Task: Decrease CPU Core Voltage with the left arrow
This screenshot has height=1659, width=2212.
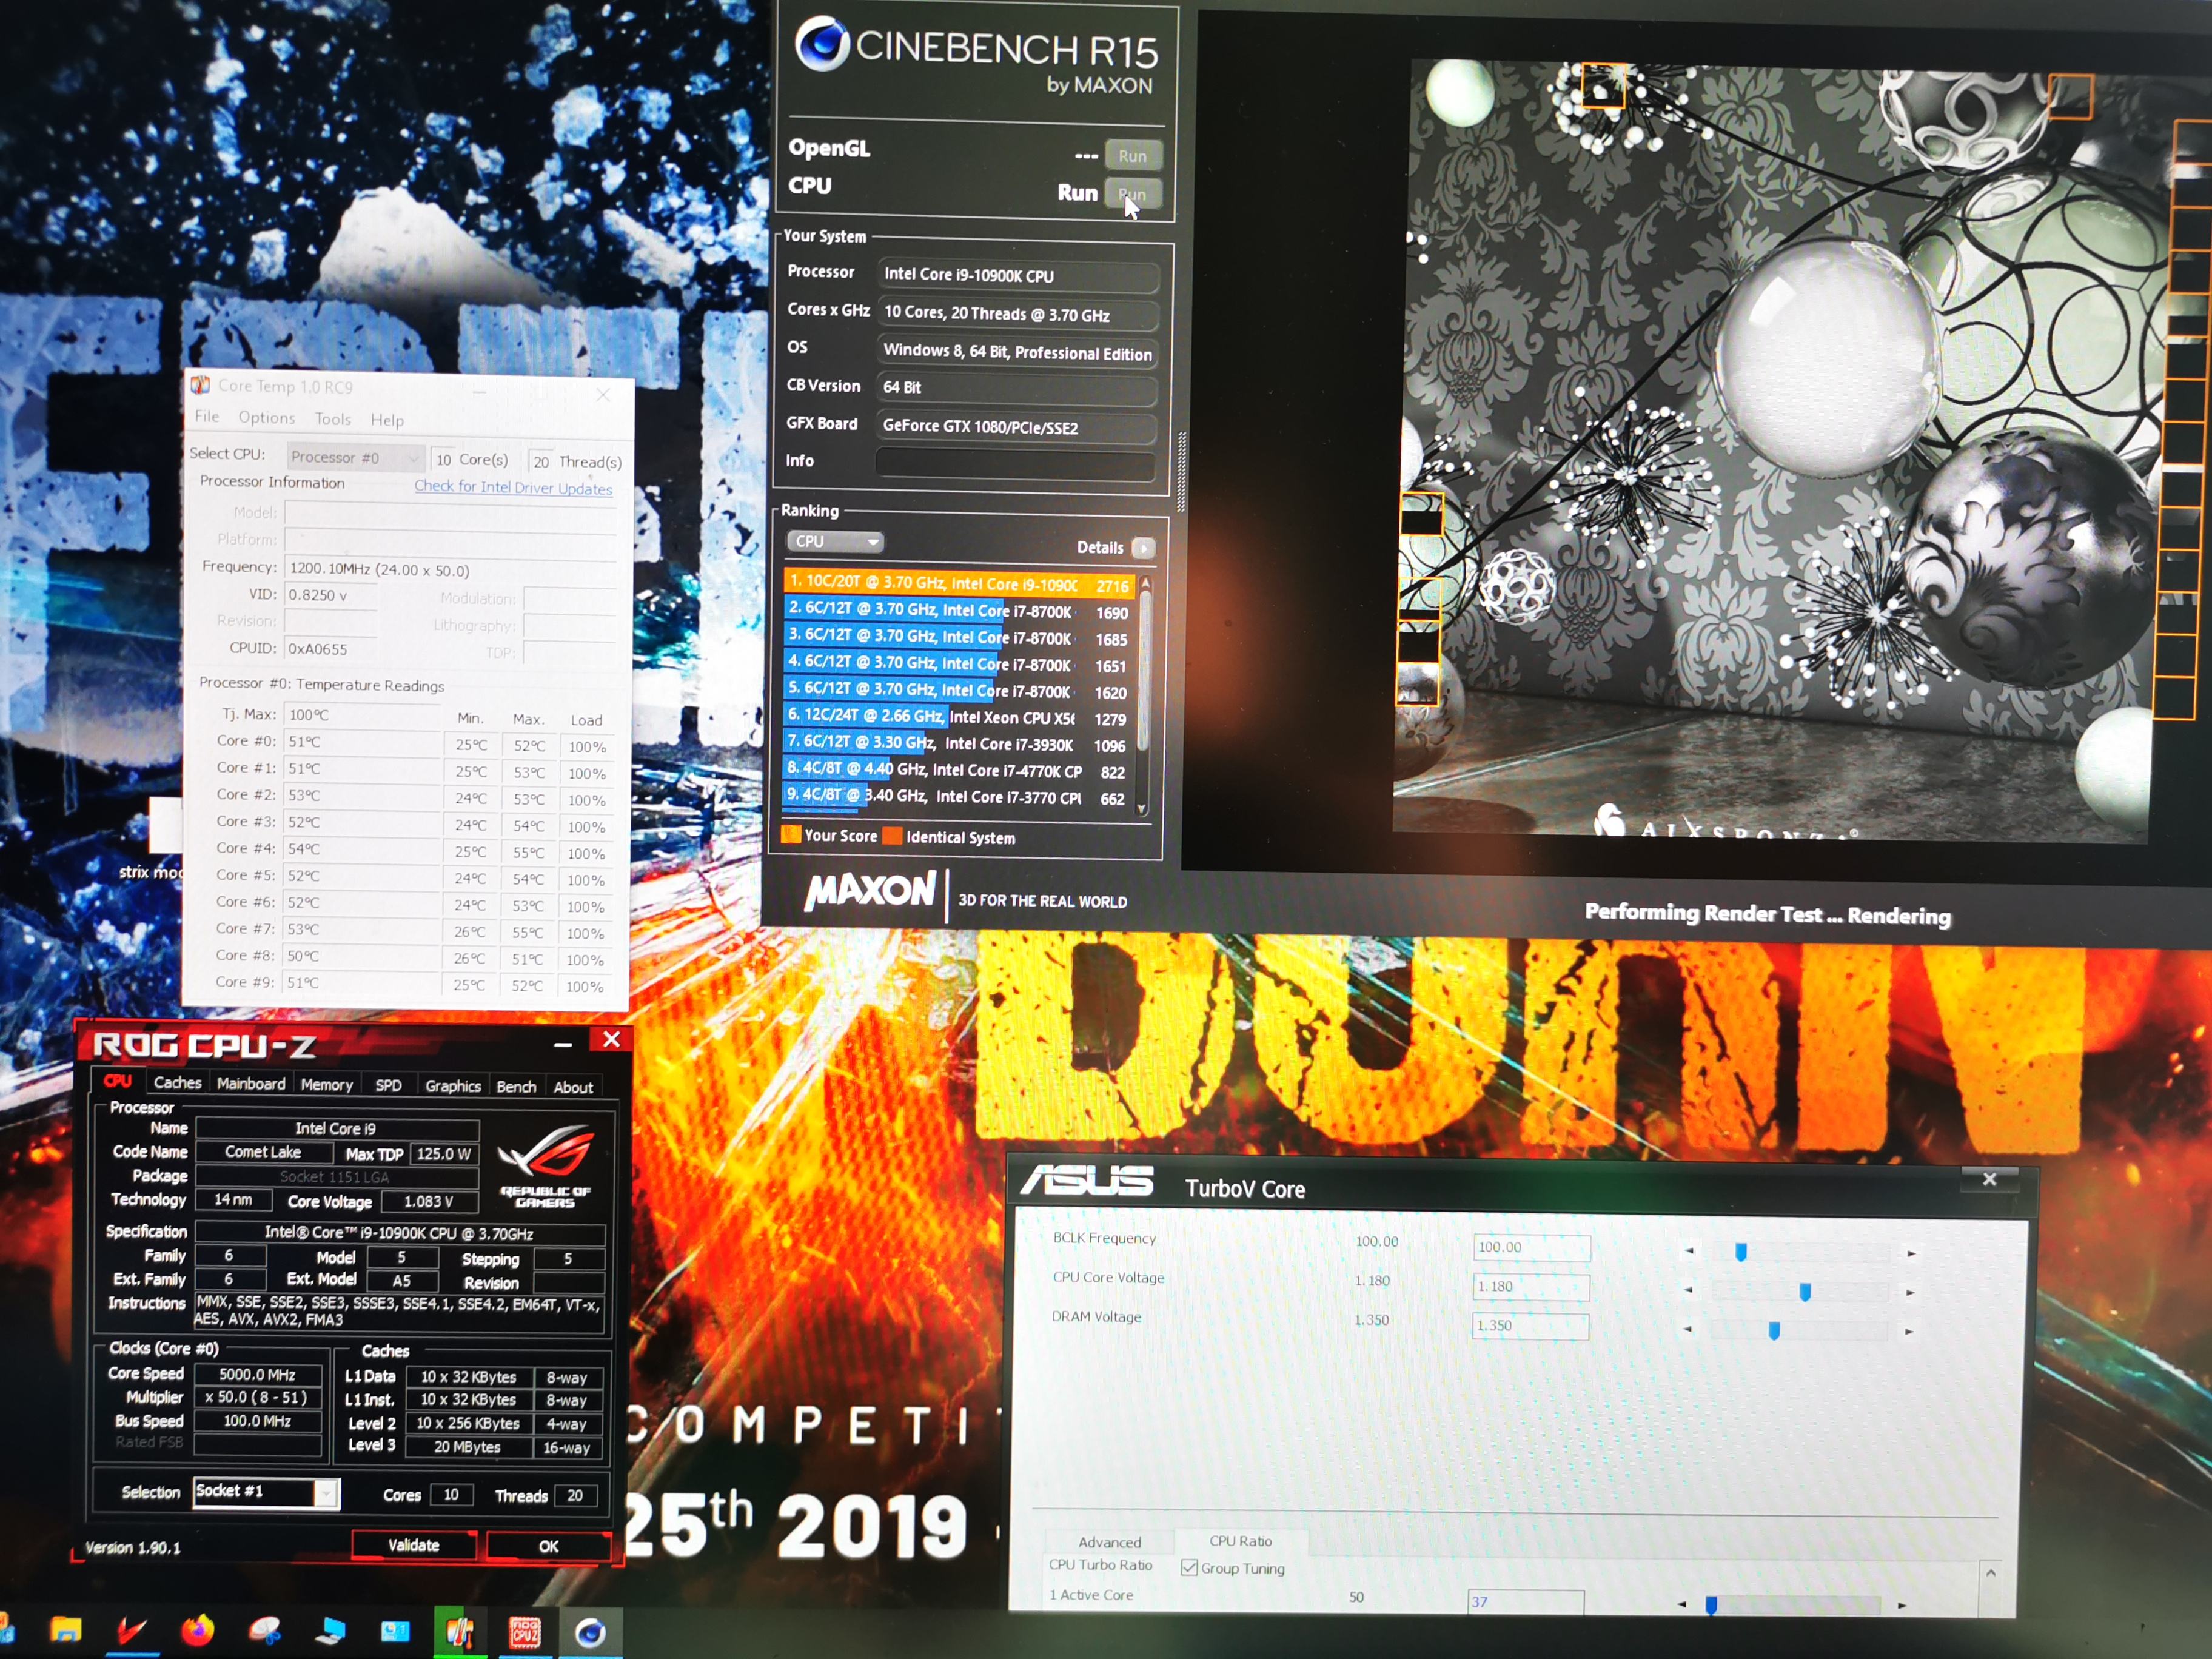Action: pos(1688,1290)
